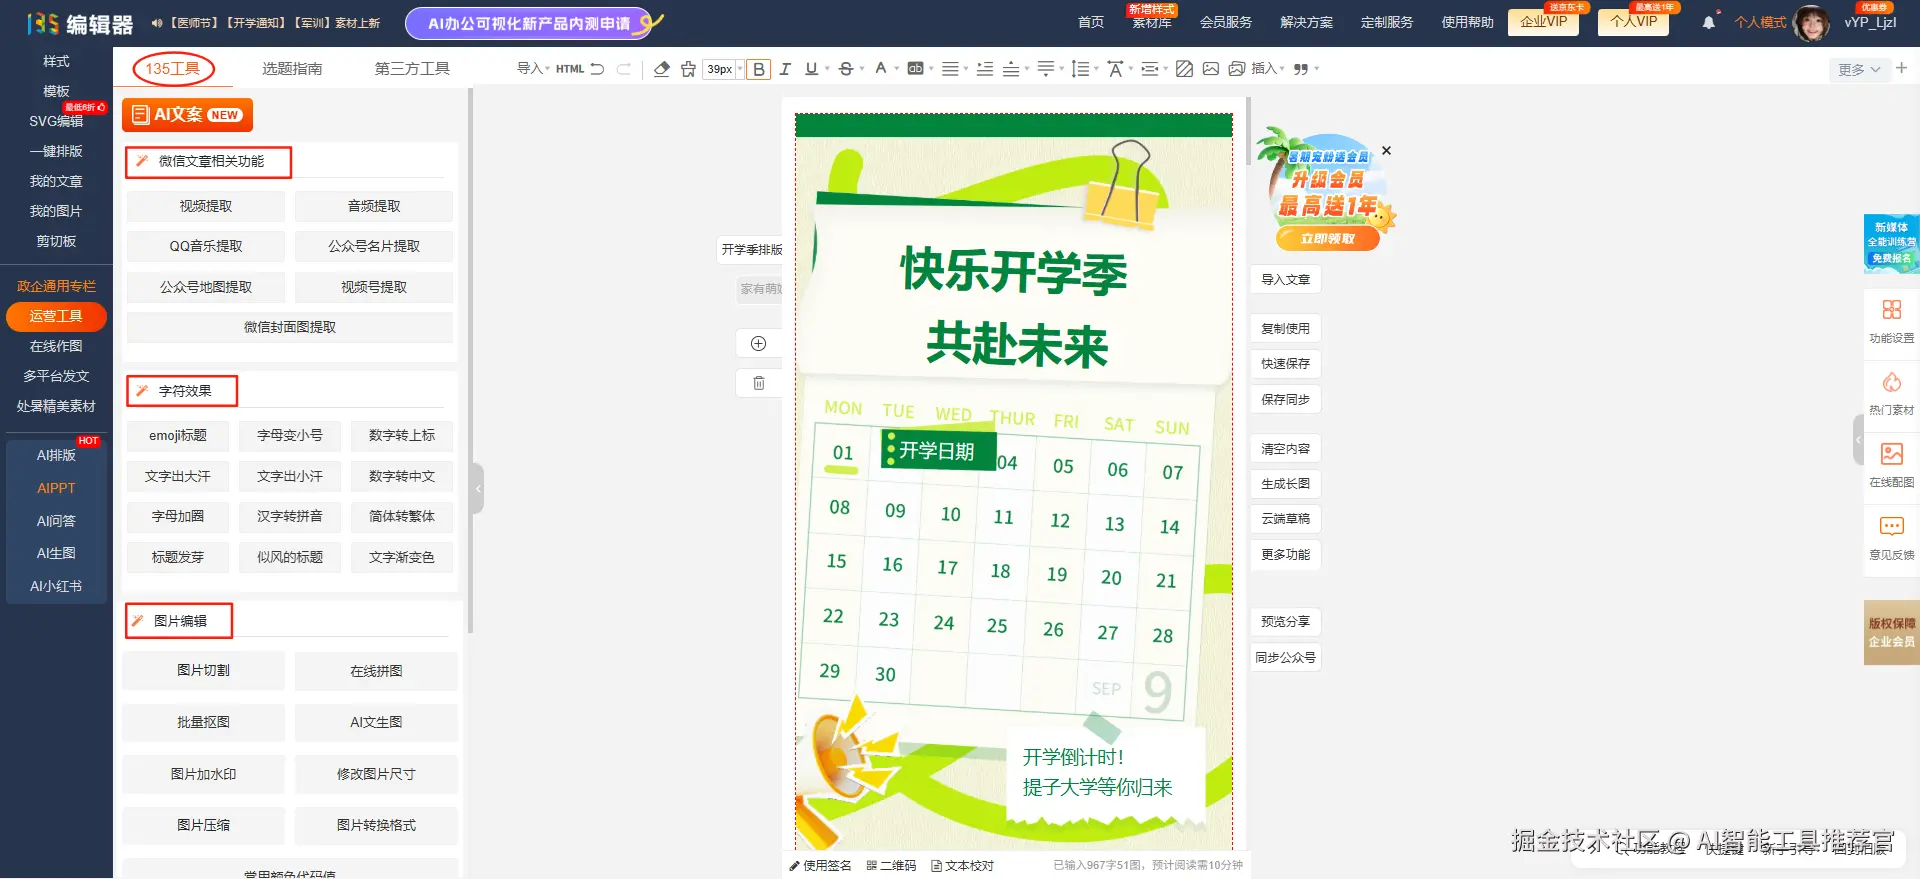Select the format painter brush tool
Viewport: 1920px width, 879px height.
688,69
